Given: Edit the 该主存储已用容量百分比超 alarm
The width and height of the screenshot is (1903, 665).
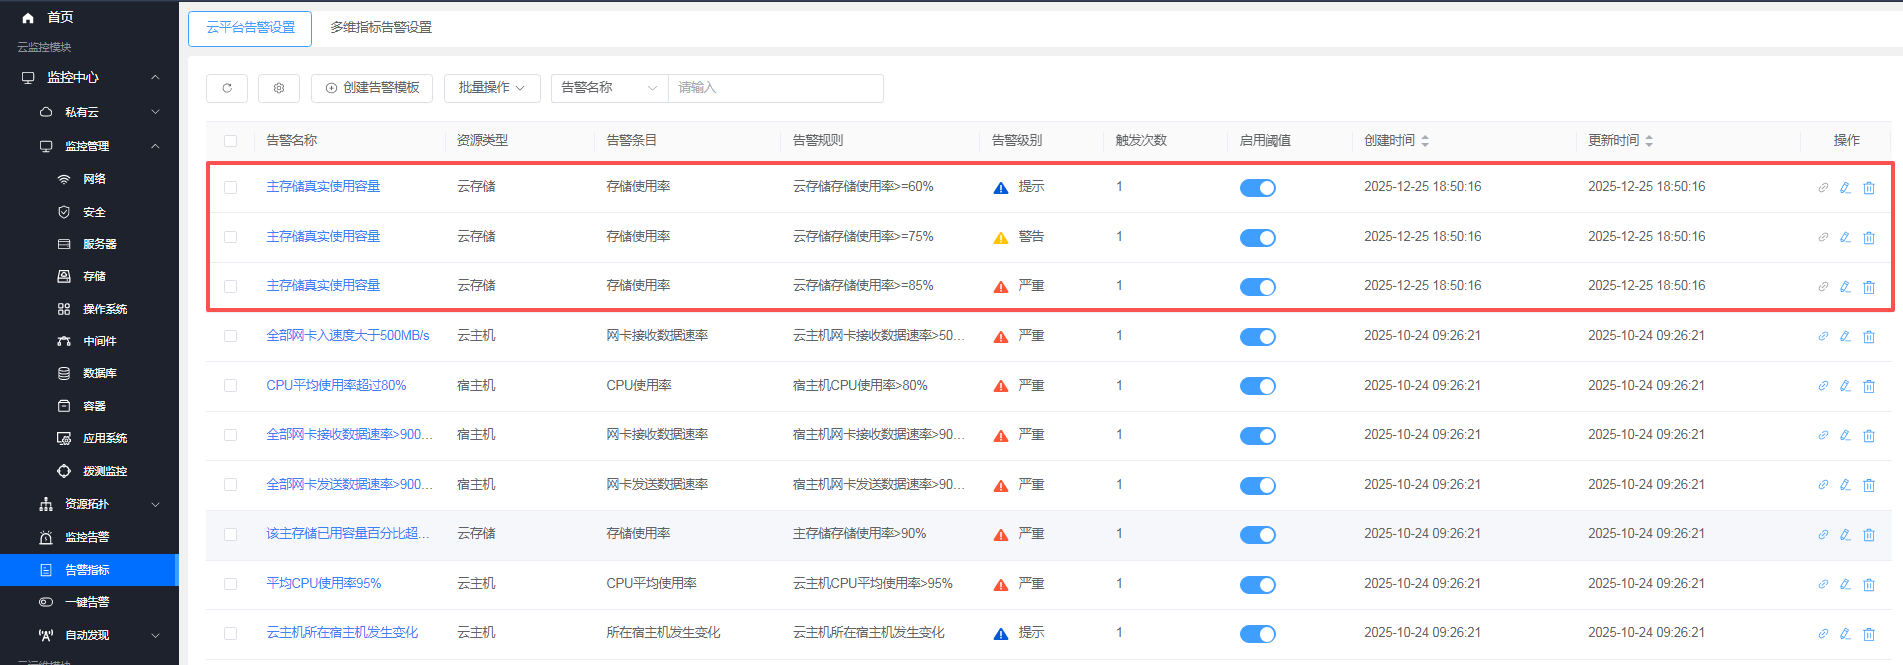Looking at the screenshot, I should coord(1846,535).
